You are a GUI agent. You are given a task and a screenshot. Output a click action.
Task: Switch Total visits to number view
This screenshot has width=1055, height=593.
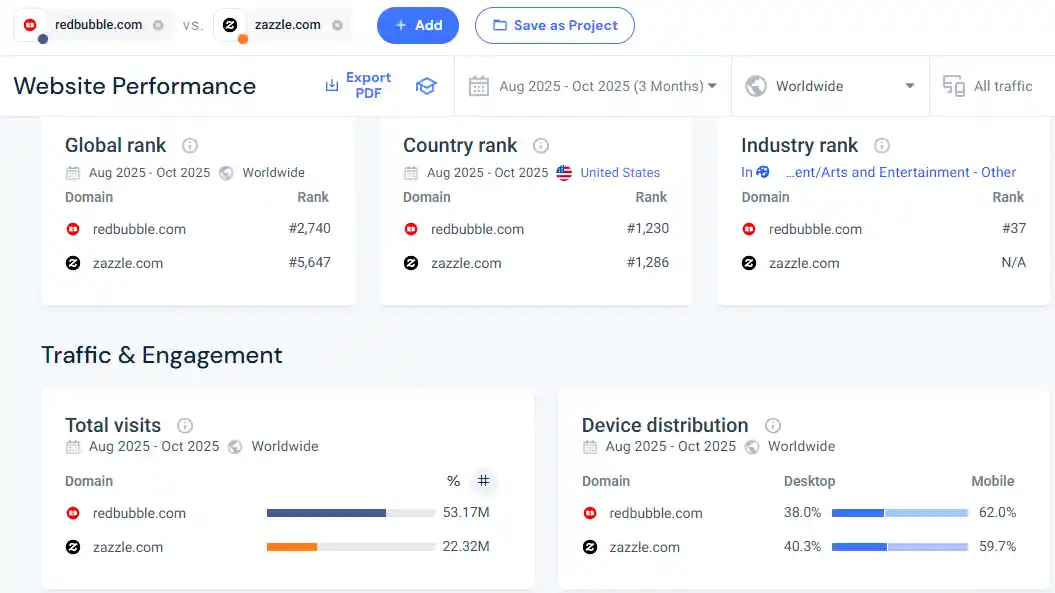point(483,481)
